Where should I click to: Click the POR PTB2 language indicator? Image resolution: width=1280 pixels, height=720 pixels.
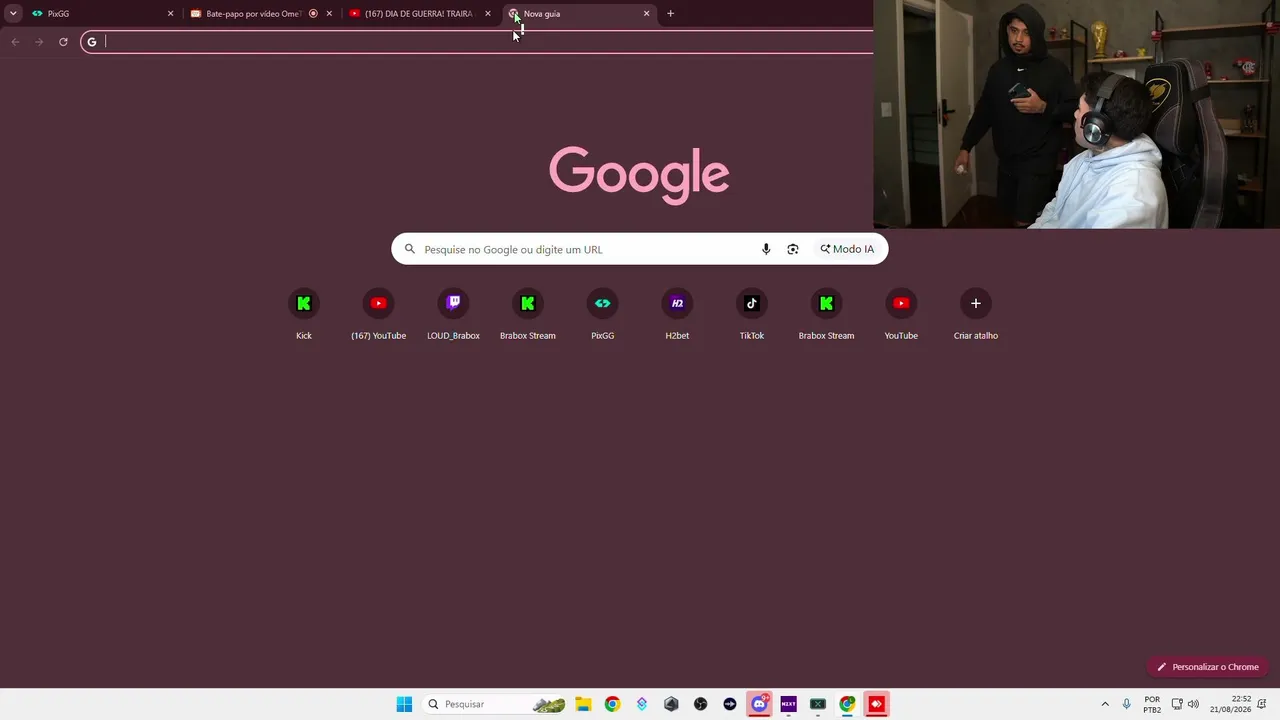[x=1152, y=704]
